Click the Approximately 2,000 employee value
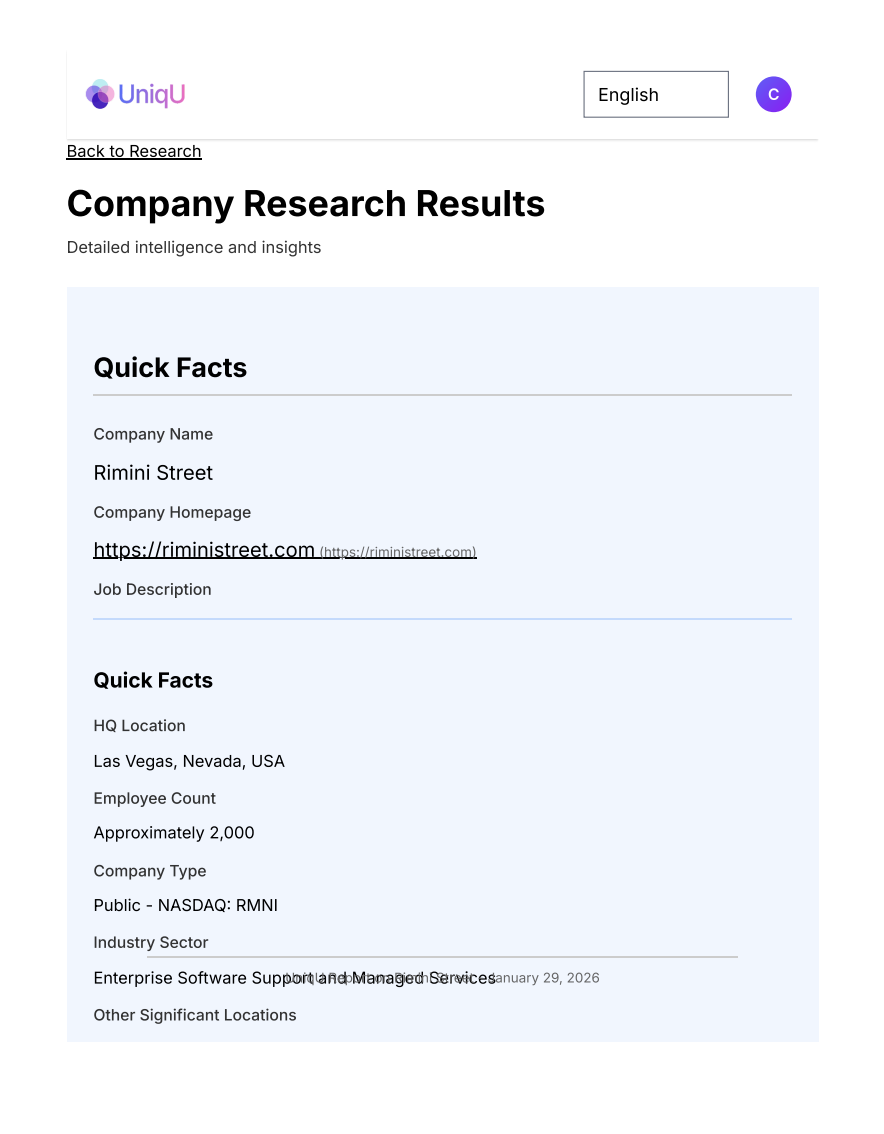 click(x=174, y=833)
